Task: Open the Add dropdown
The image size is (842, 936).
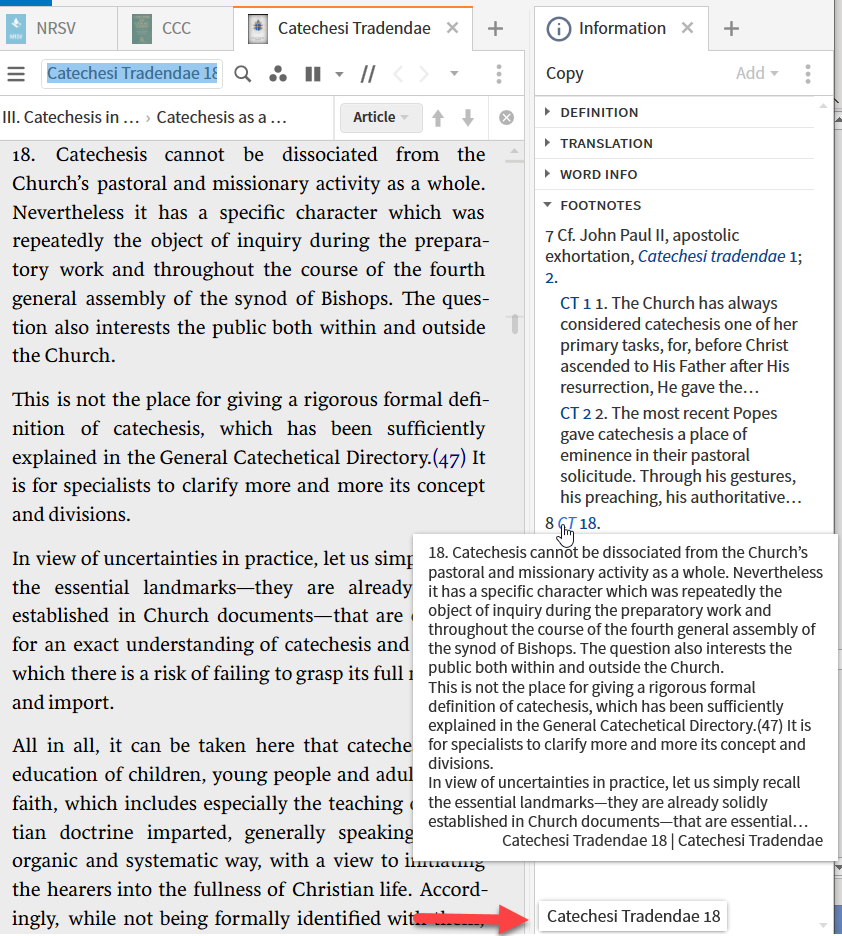Action: click(x=757, y=73)
